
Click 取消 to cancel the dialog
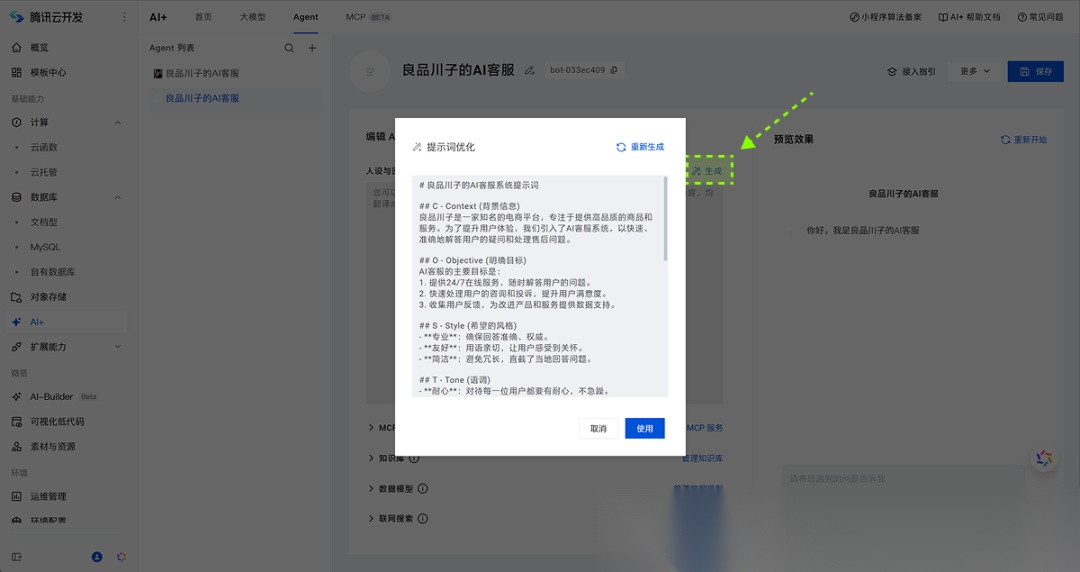599,429
